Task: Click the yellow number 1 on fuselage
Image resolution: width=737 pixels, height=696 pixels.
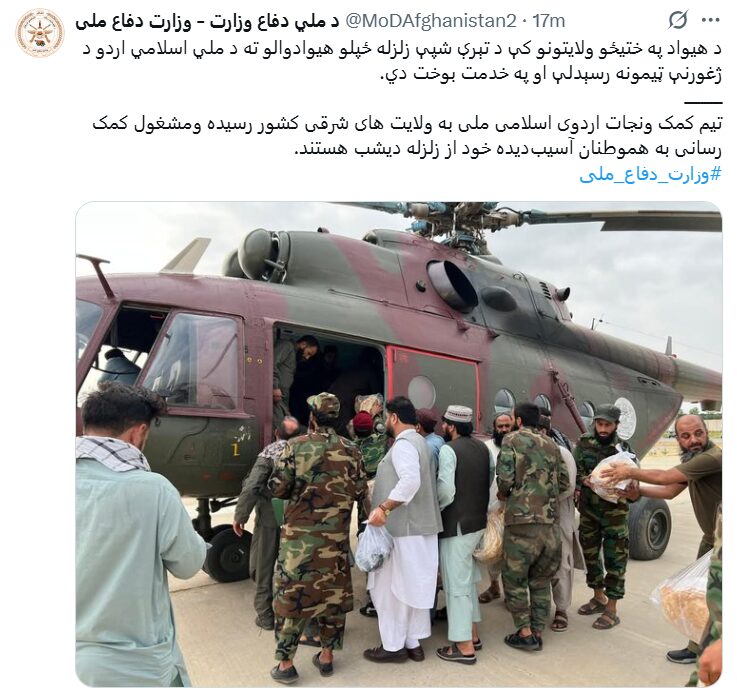Action: click(235, 449)
